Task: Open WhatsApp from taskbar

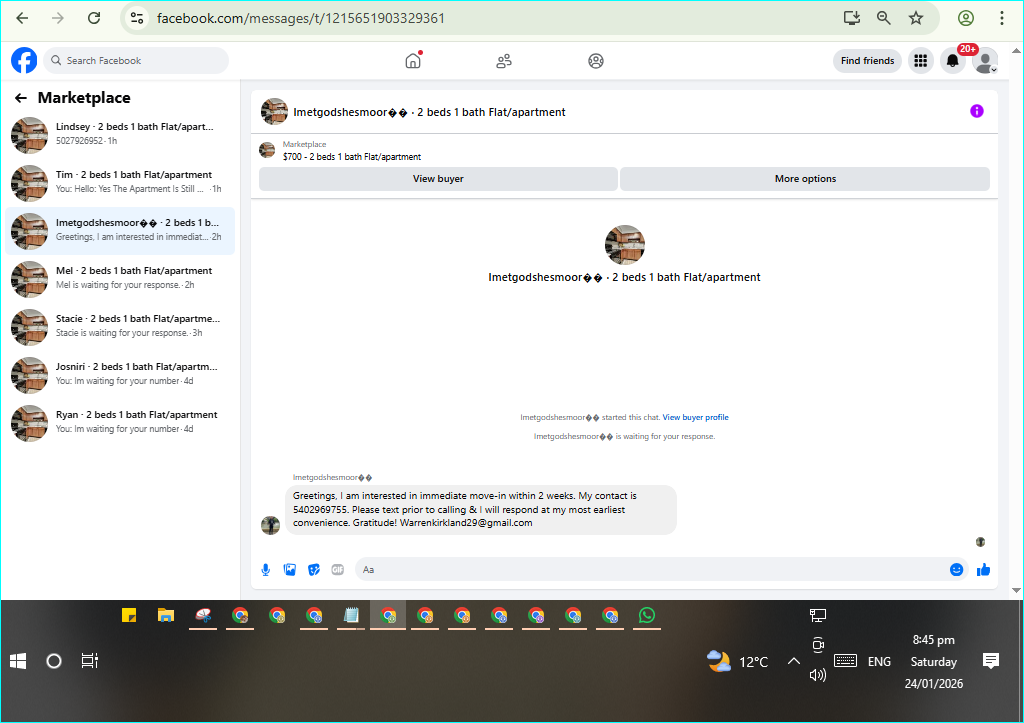Action: coord(647,615)
